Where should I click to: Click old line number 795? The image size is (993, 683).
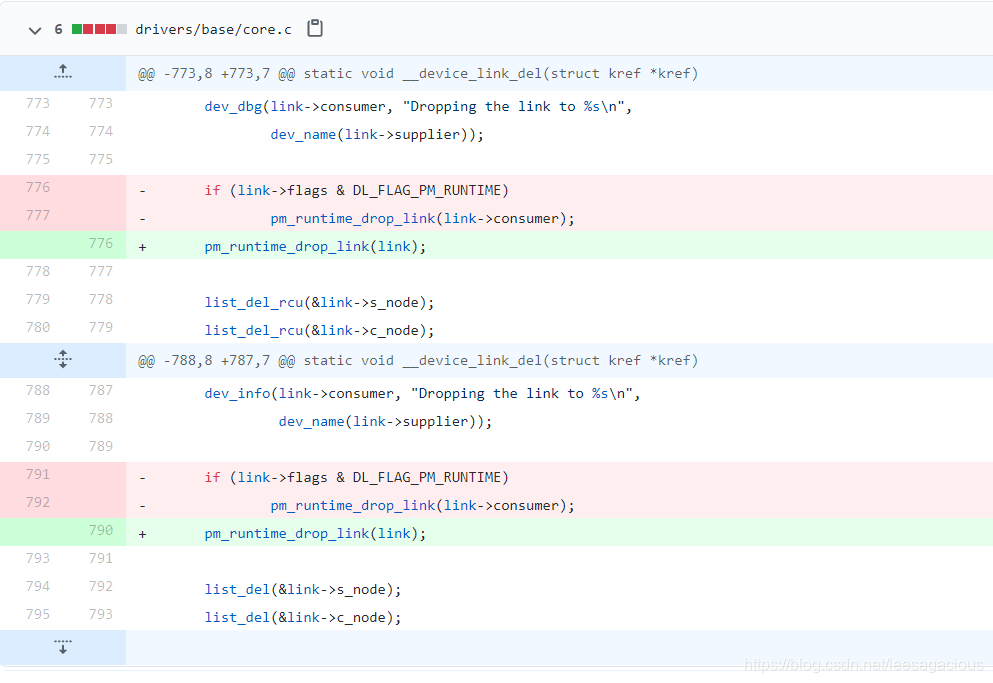[38, 614]
